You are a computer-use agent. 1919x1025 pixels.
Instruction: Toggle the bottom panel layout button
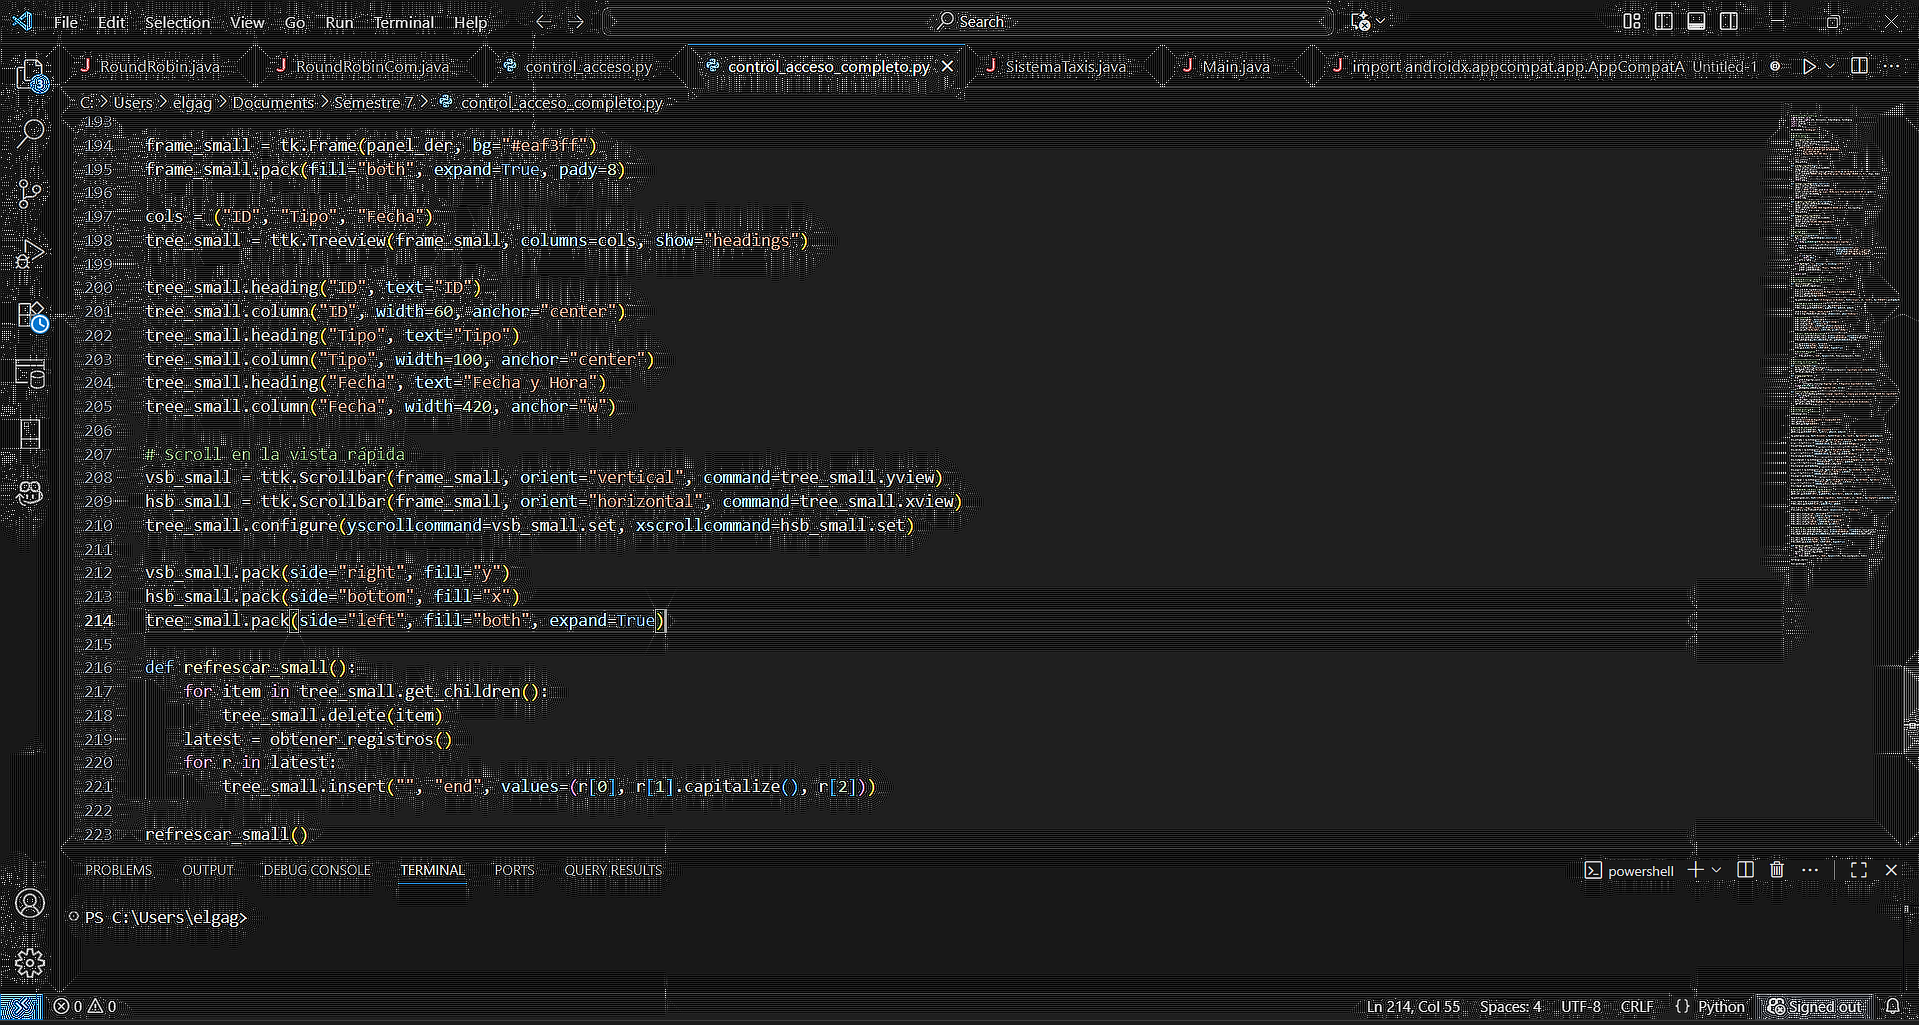[1696, 21]
